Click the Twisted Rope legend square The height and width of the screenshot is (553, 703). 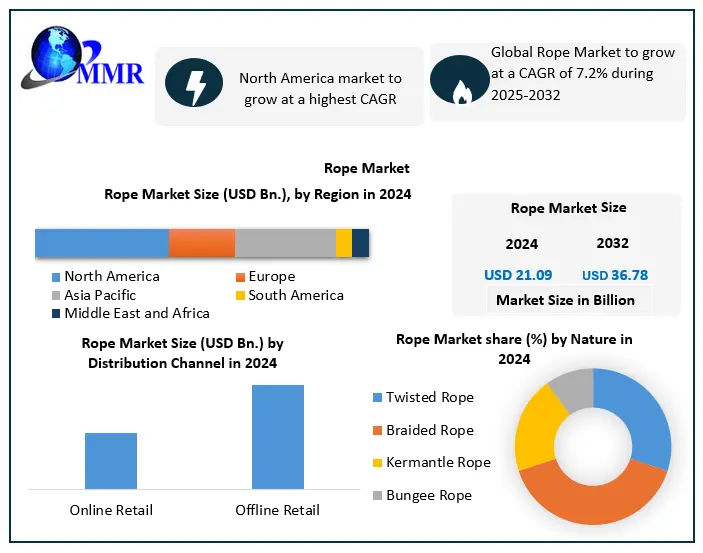click(377, 398)
